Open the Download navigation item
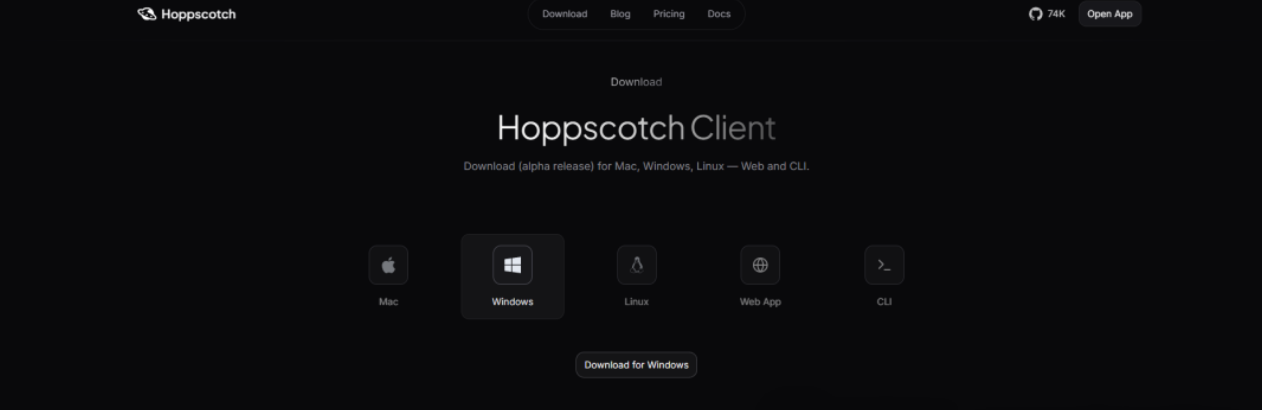The height and width of the screenshot is (410, 1262). (564, 14)
